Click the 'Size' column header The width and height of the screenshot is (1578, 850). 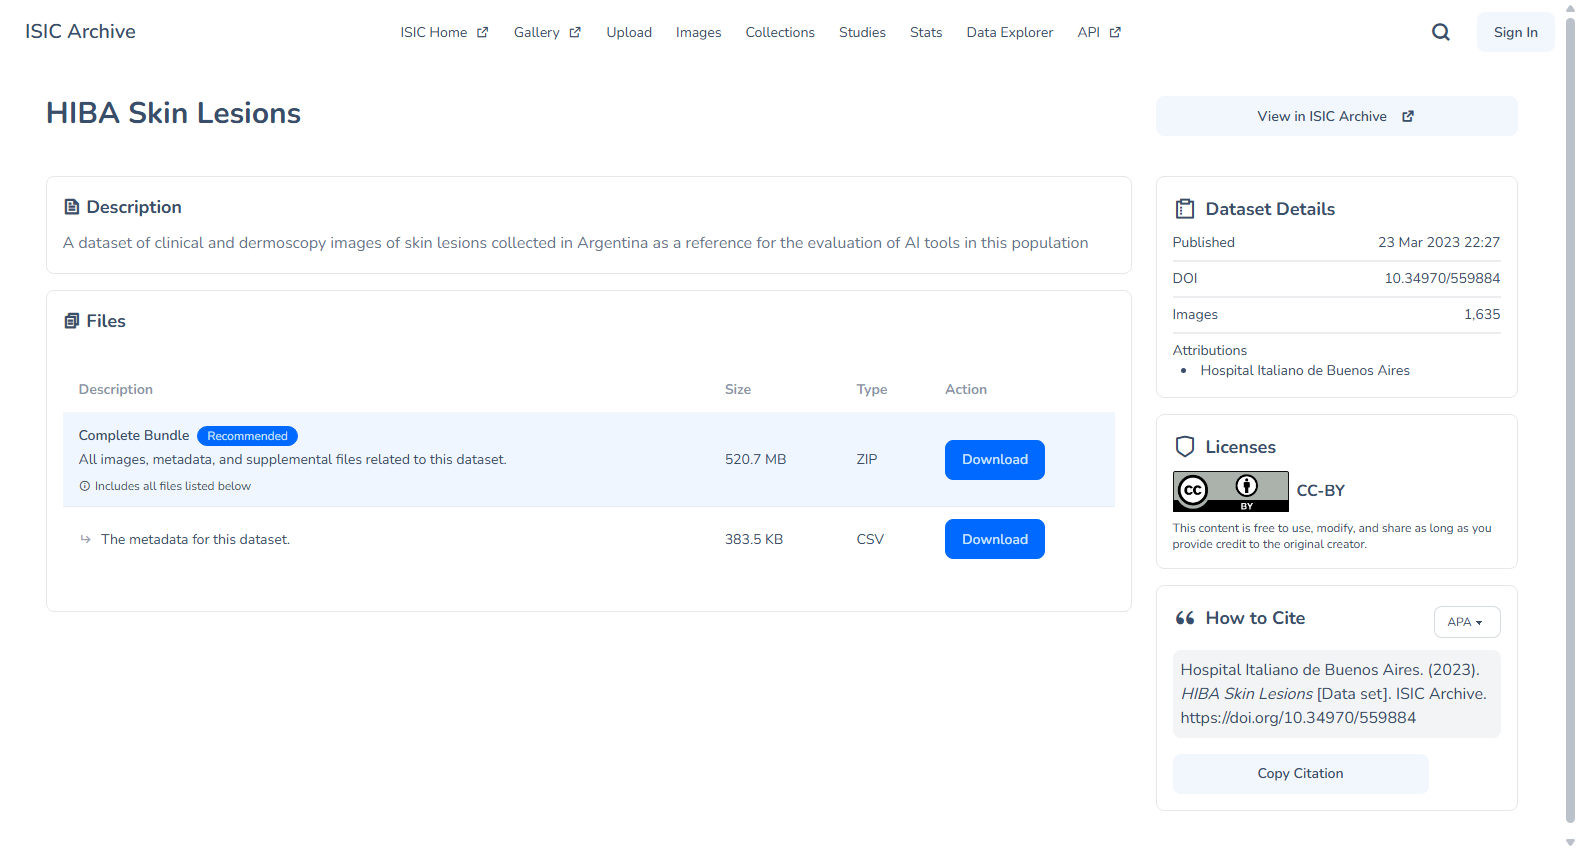click(x=738, y=389)
